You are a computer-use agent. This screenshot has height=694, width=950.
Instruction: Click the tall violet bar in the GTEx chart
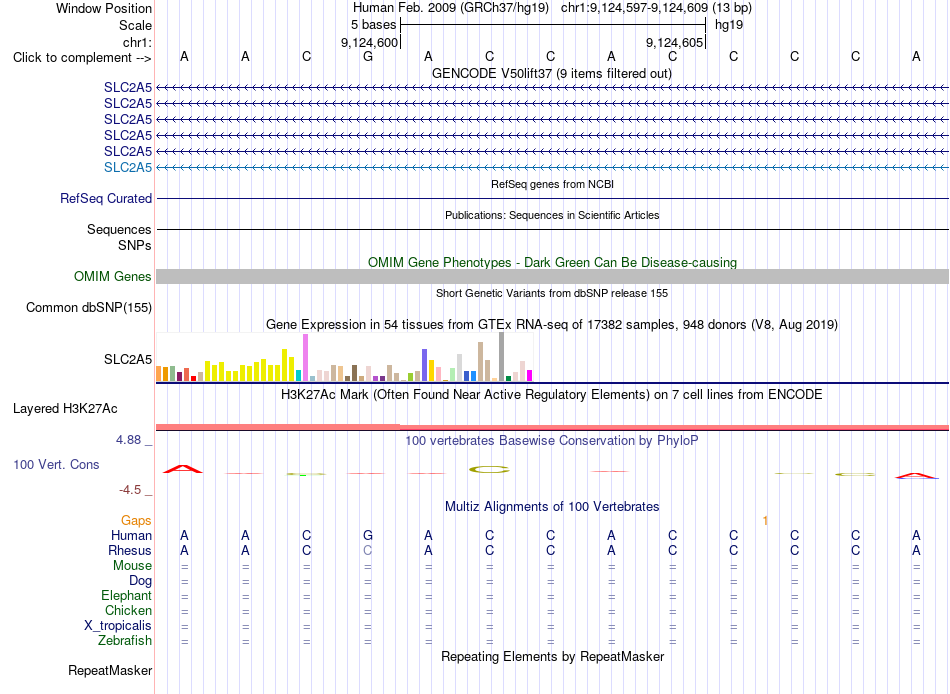point(305,358)
